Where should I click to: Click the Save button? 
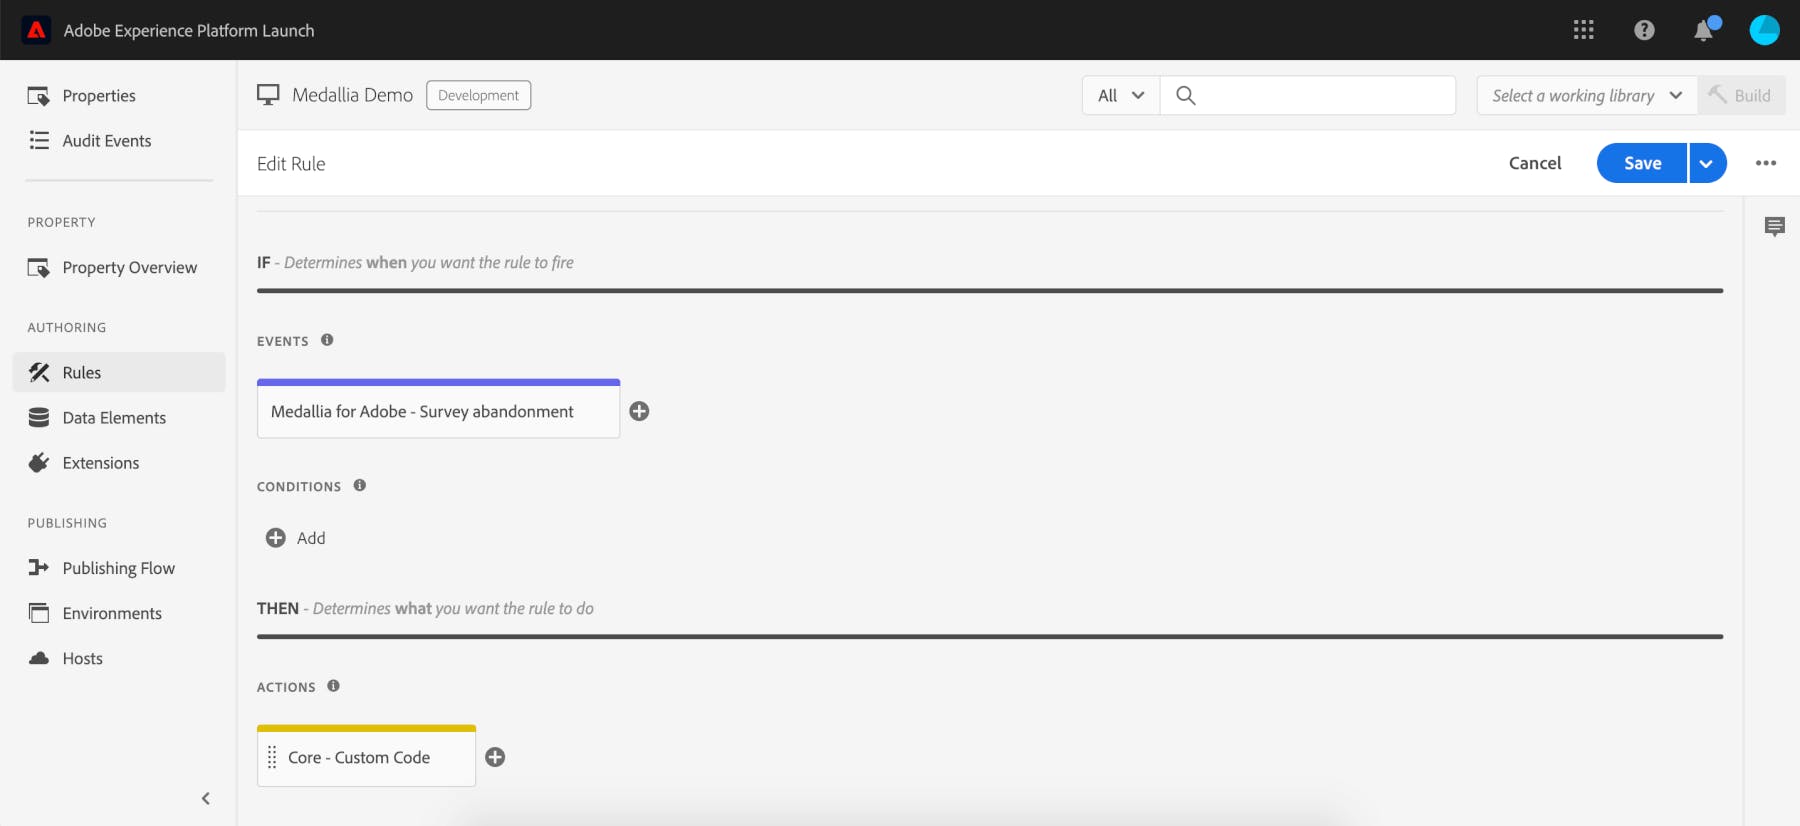point(1642,163)
